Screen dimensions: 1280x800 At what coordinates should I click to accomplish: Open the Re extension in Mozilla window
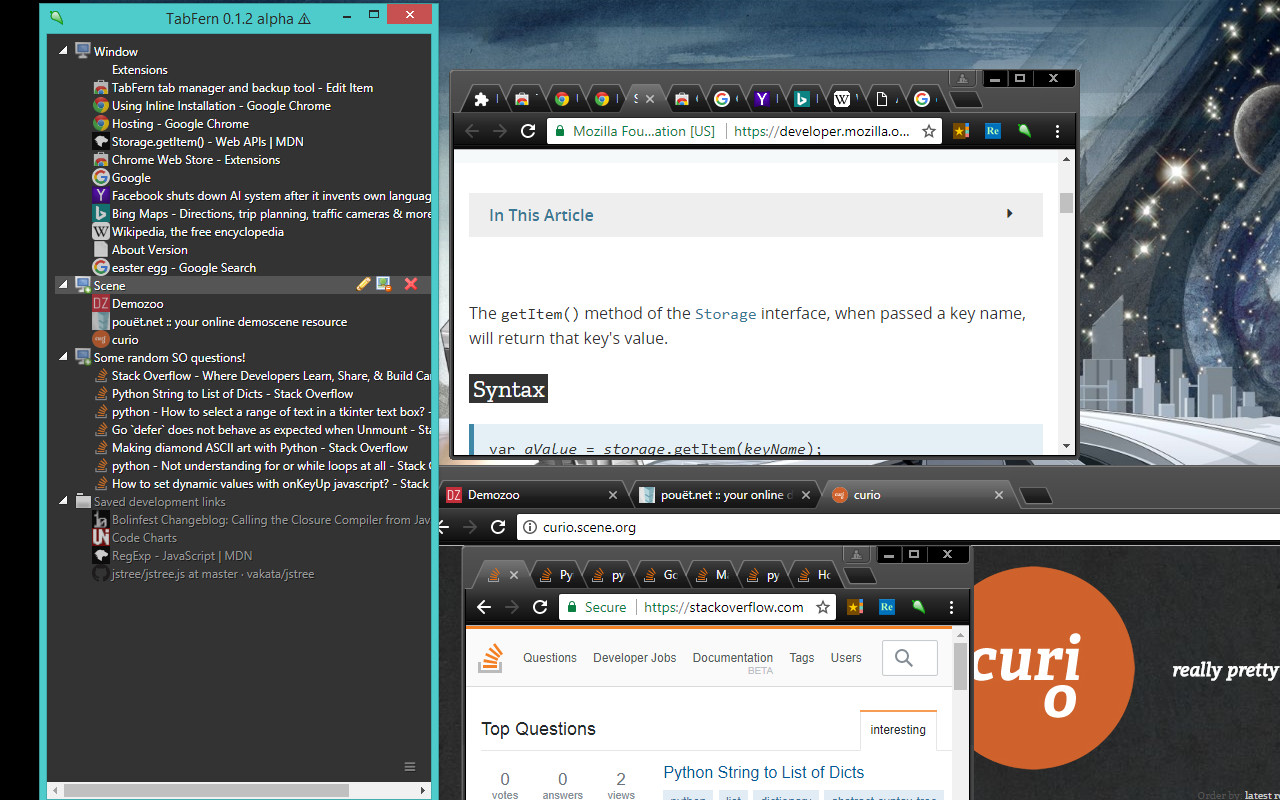(x=993, y=131)
